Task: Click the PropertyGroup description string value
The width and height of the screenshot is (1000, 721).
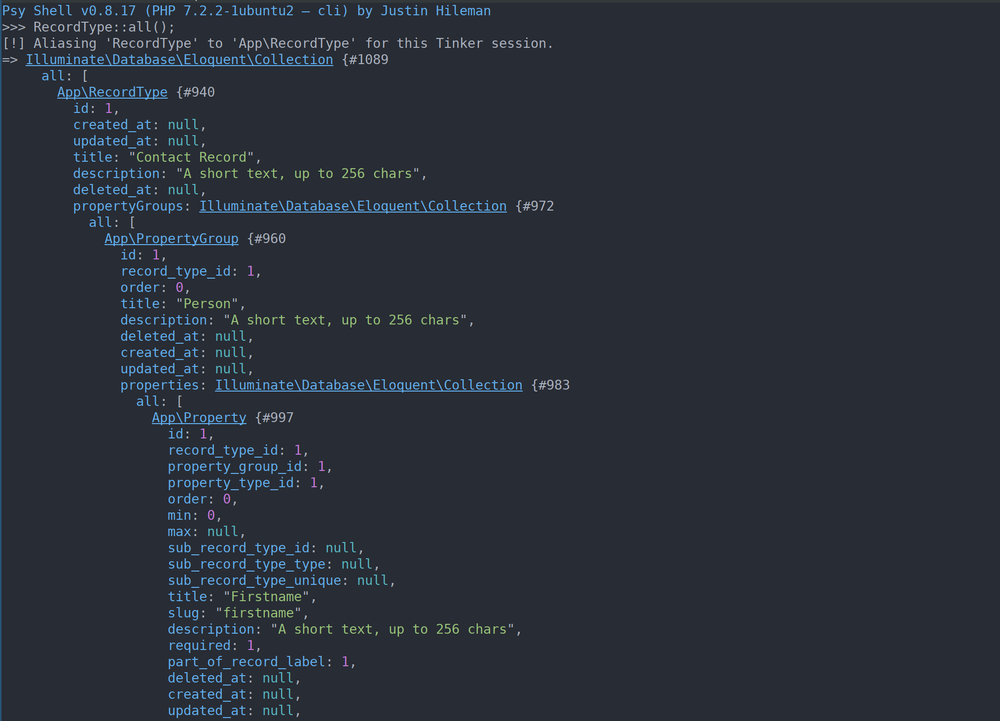Action: pos(345,320)
